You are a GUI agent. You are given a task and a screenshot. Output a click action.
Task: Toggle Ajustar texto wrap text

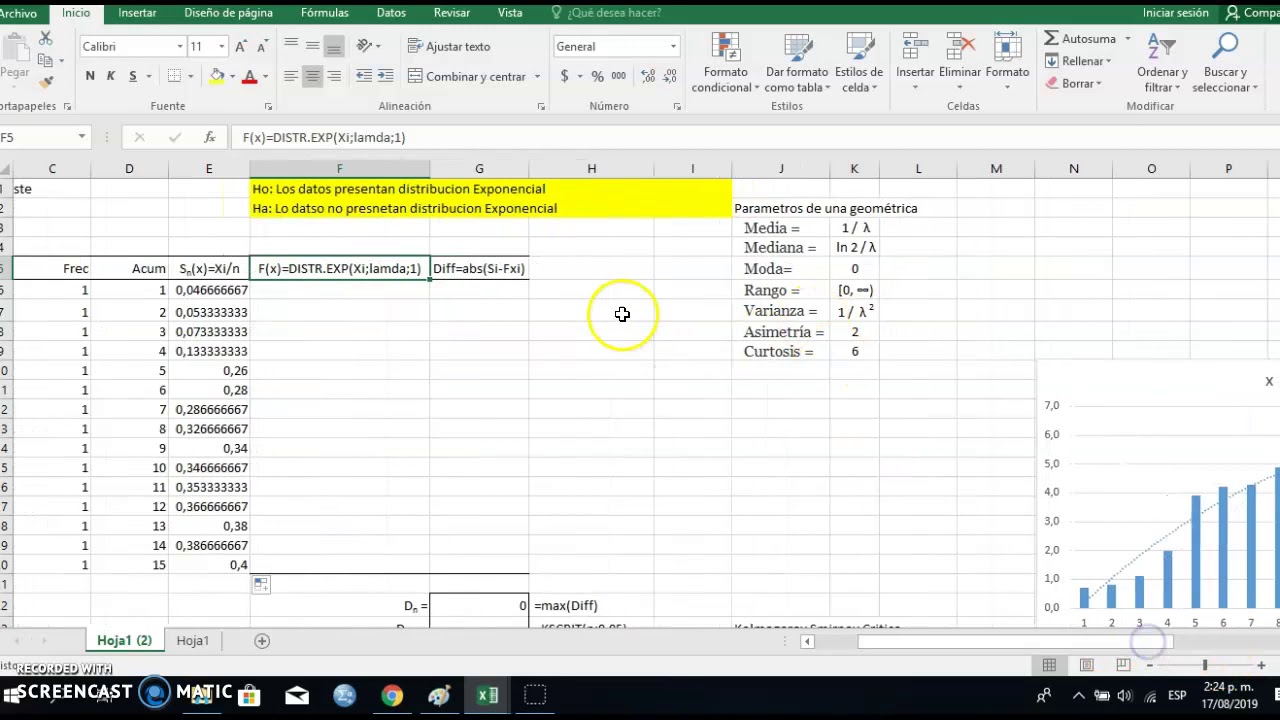[x=449, y=46]
